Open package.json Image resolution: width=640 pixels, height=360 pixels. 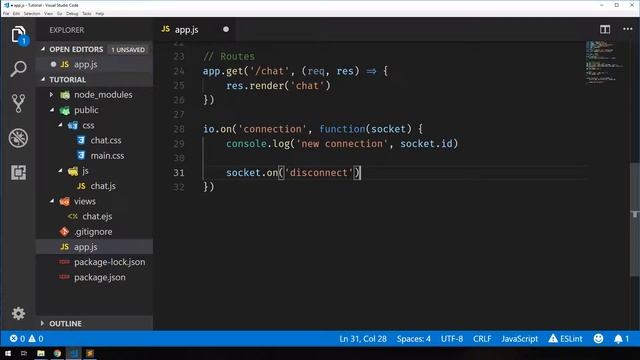(100, 277)
